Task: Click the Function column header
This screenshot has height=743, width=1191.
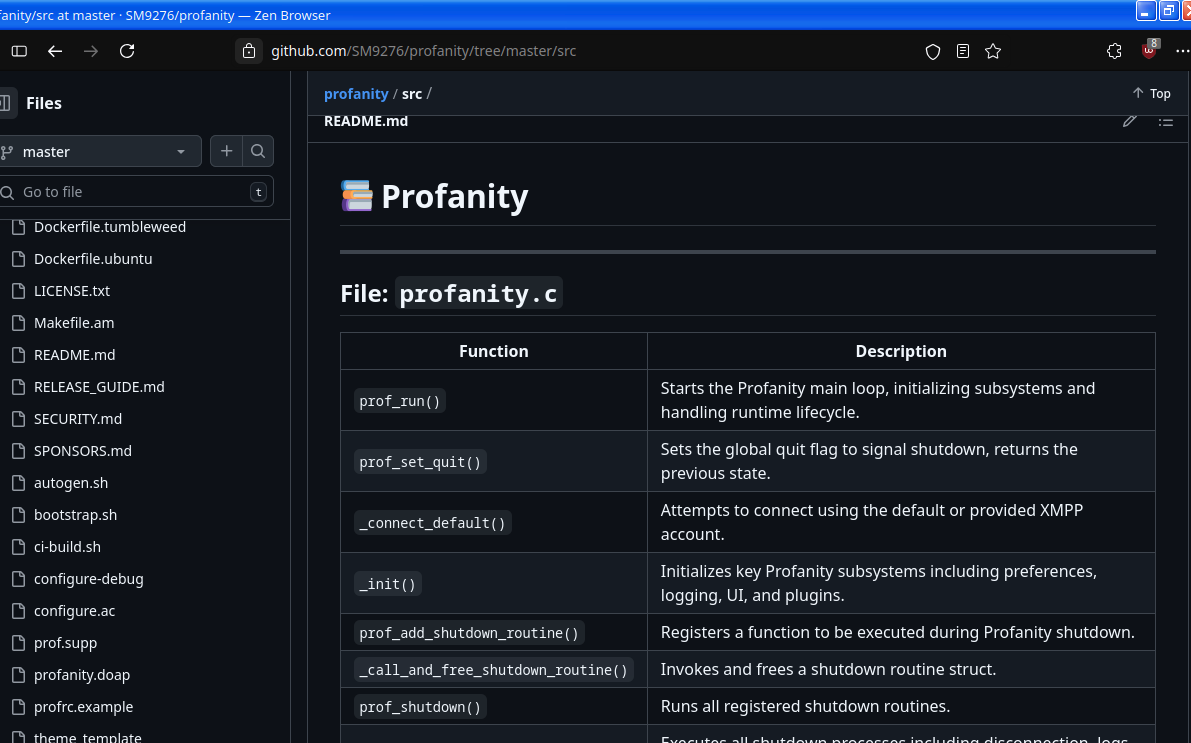Action: pyautogui.click(x=494, y=351)
